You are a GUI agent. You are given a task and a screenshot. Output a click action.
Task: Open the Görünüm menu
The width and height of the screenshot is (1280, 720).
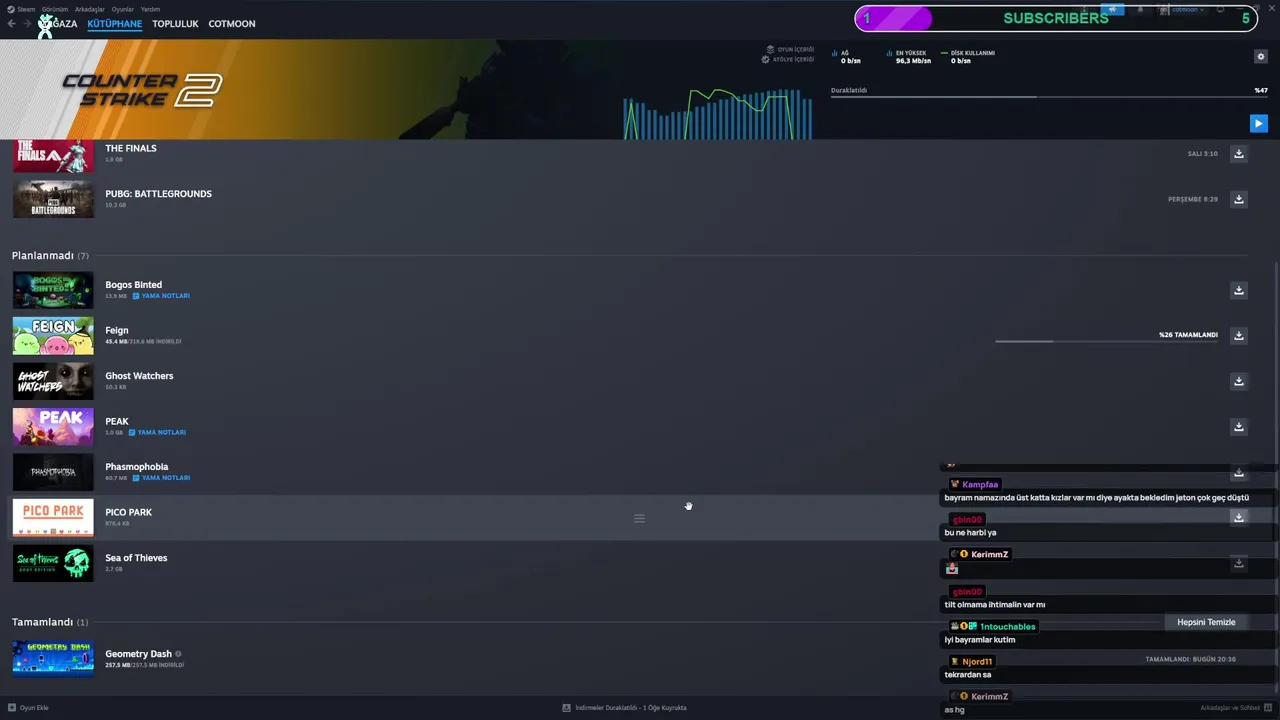click(x=55, y=9)
